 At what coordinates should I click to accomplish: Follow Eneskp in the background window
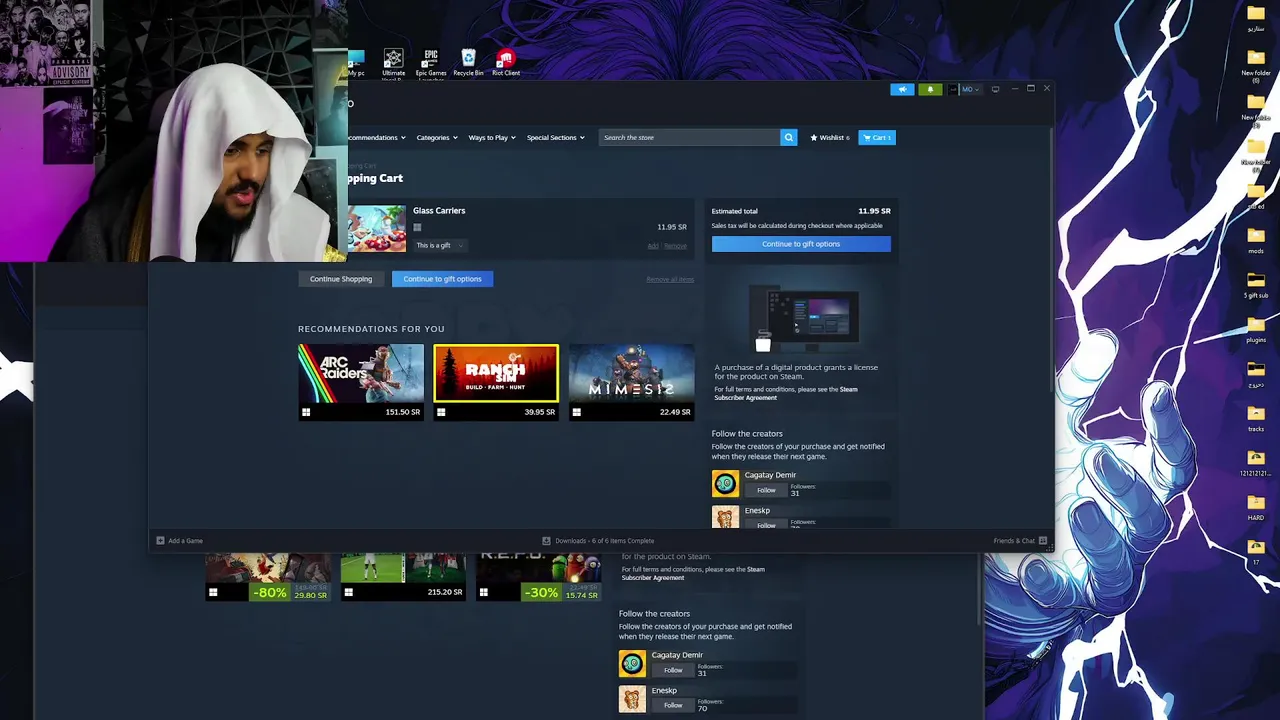(x=673, y=705)
